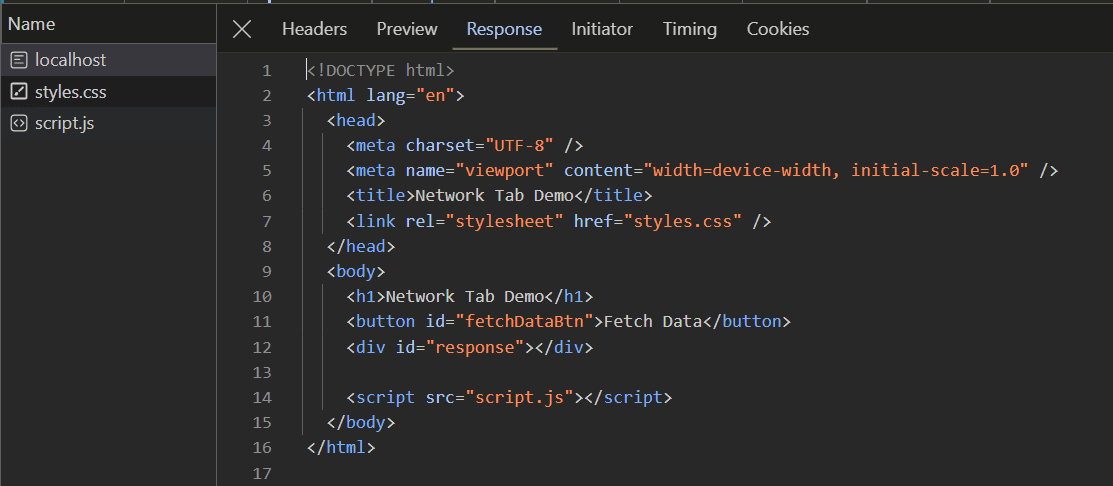
Task: Switch to the Preview tab
Action: (x=407, y=29)
